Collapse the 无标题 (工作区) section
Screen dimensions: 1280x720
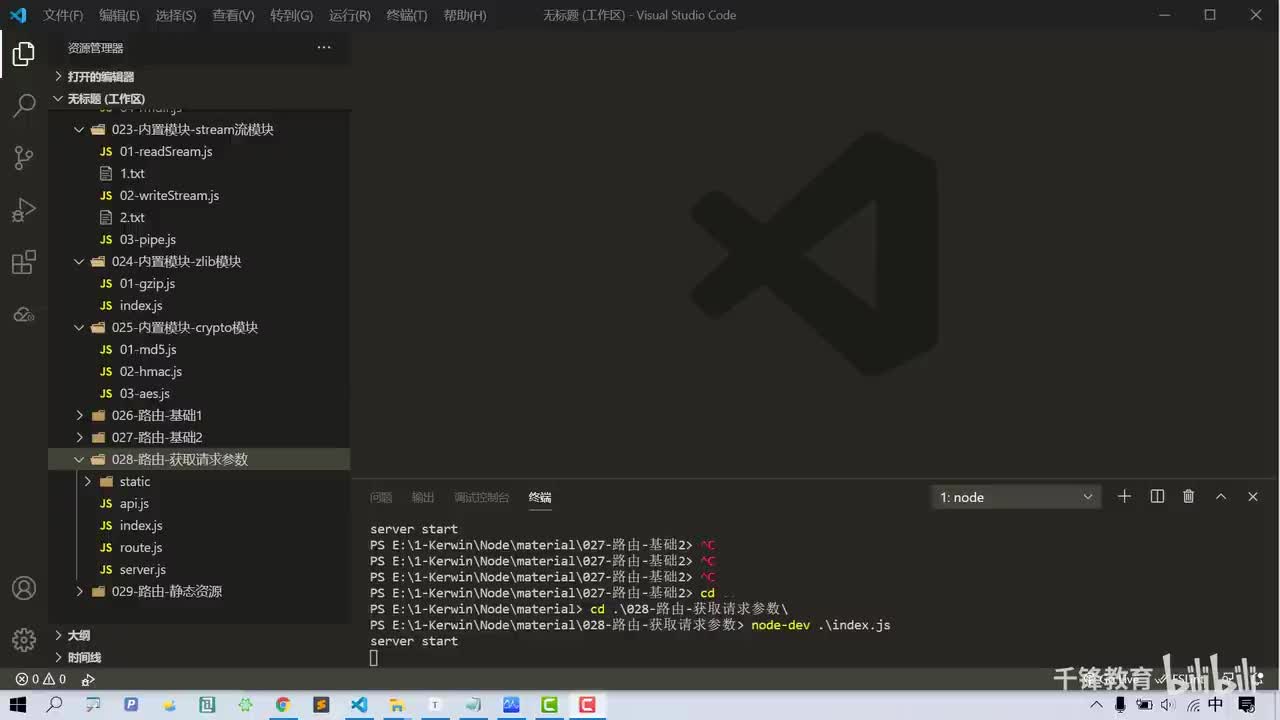point(199,98)
